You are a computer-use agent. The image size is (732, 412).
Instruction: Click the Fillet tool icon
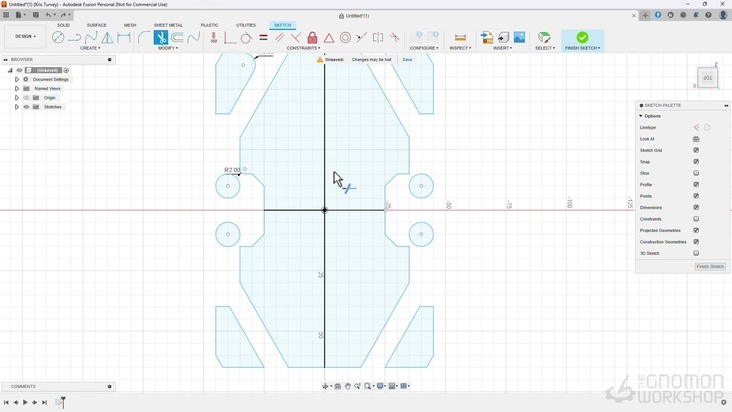[144, 38]
